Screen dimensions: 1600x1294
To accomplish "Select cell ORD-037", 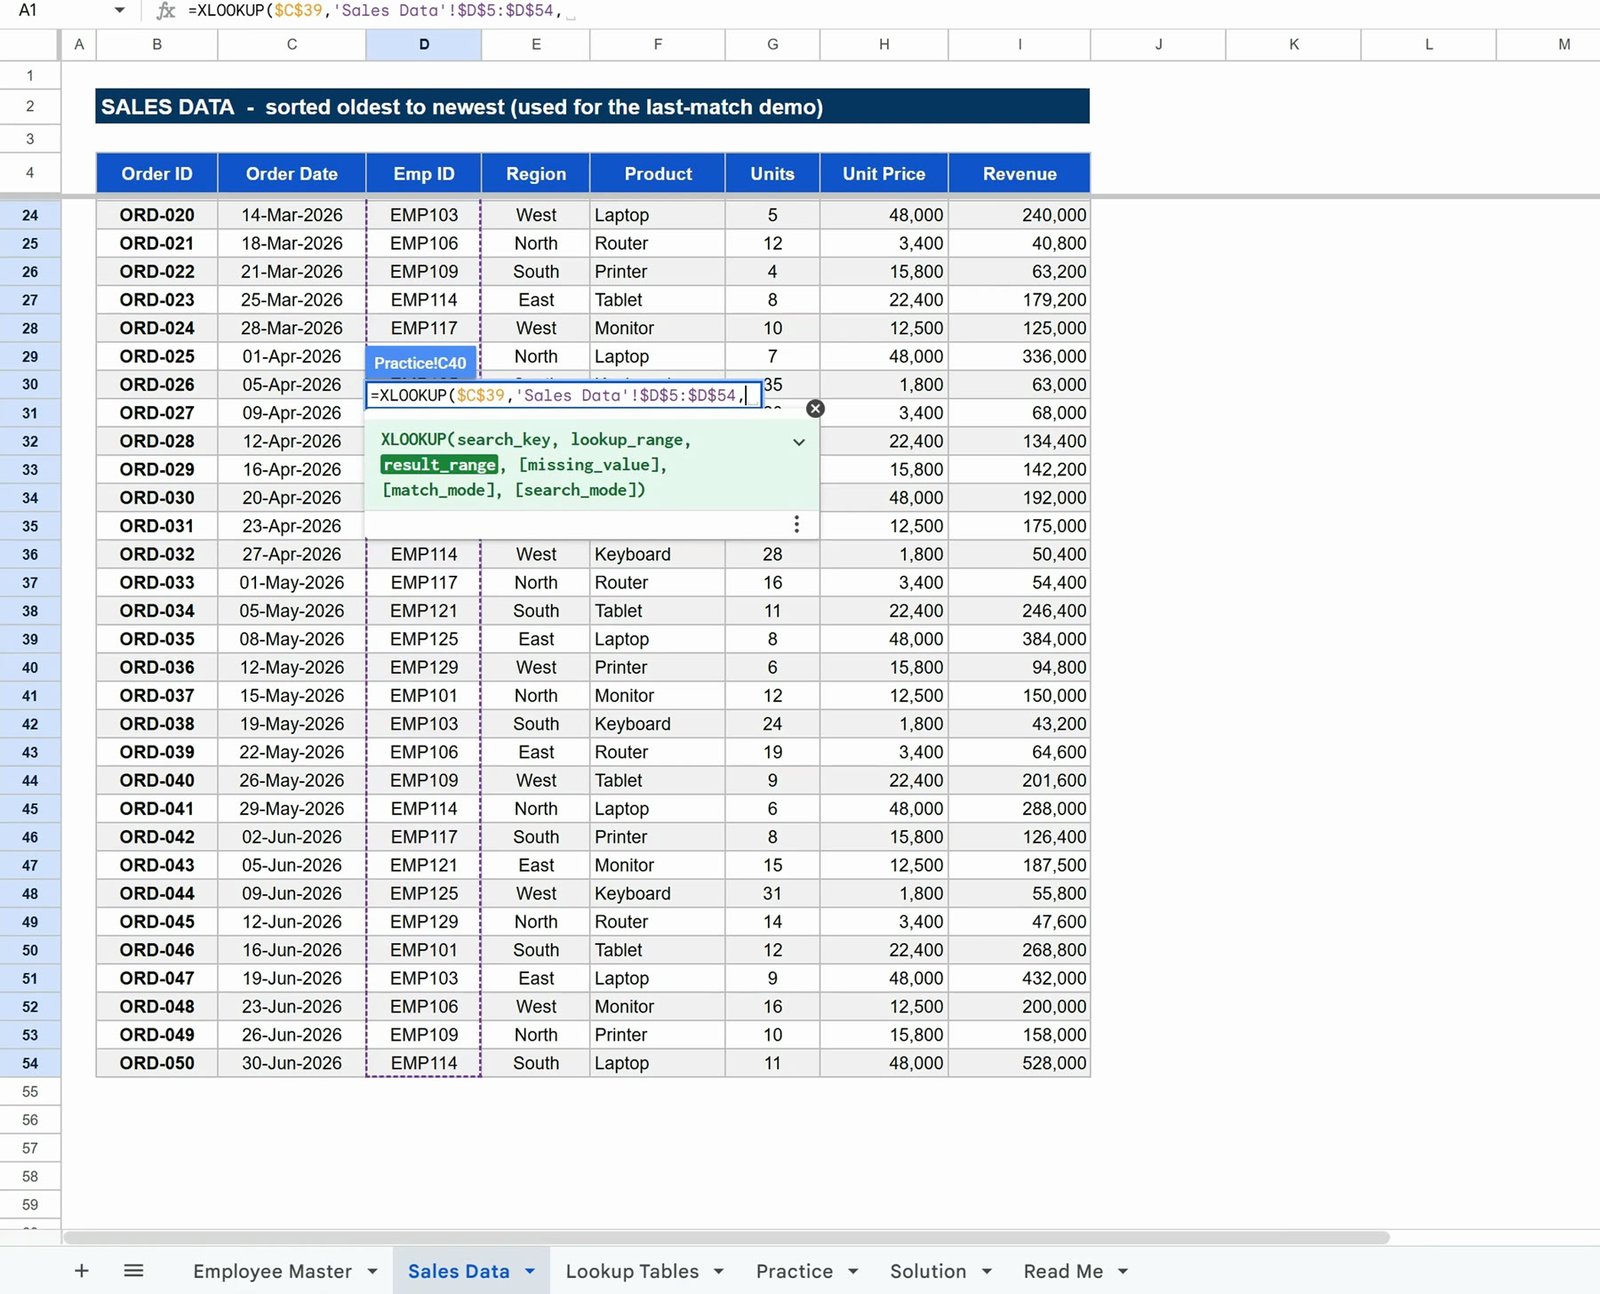I will [x=157, y=695].
